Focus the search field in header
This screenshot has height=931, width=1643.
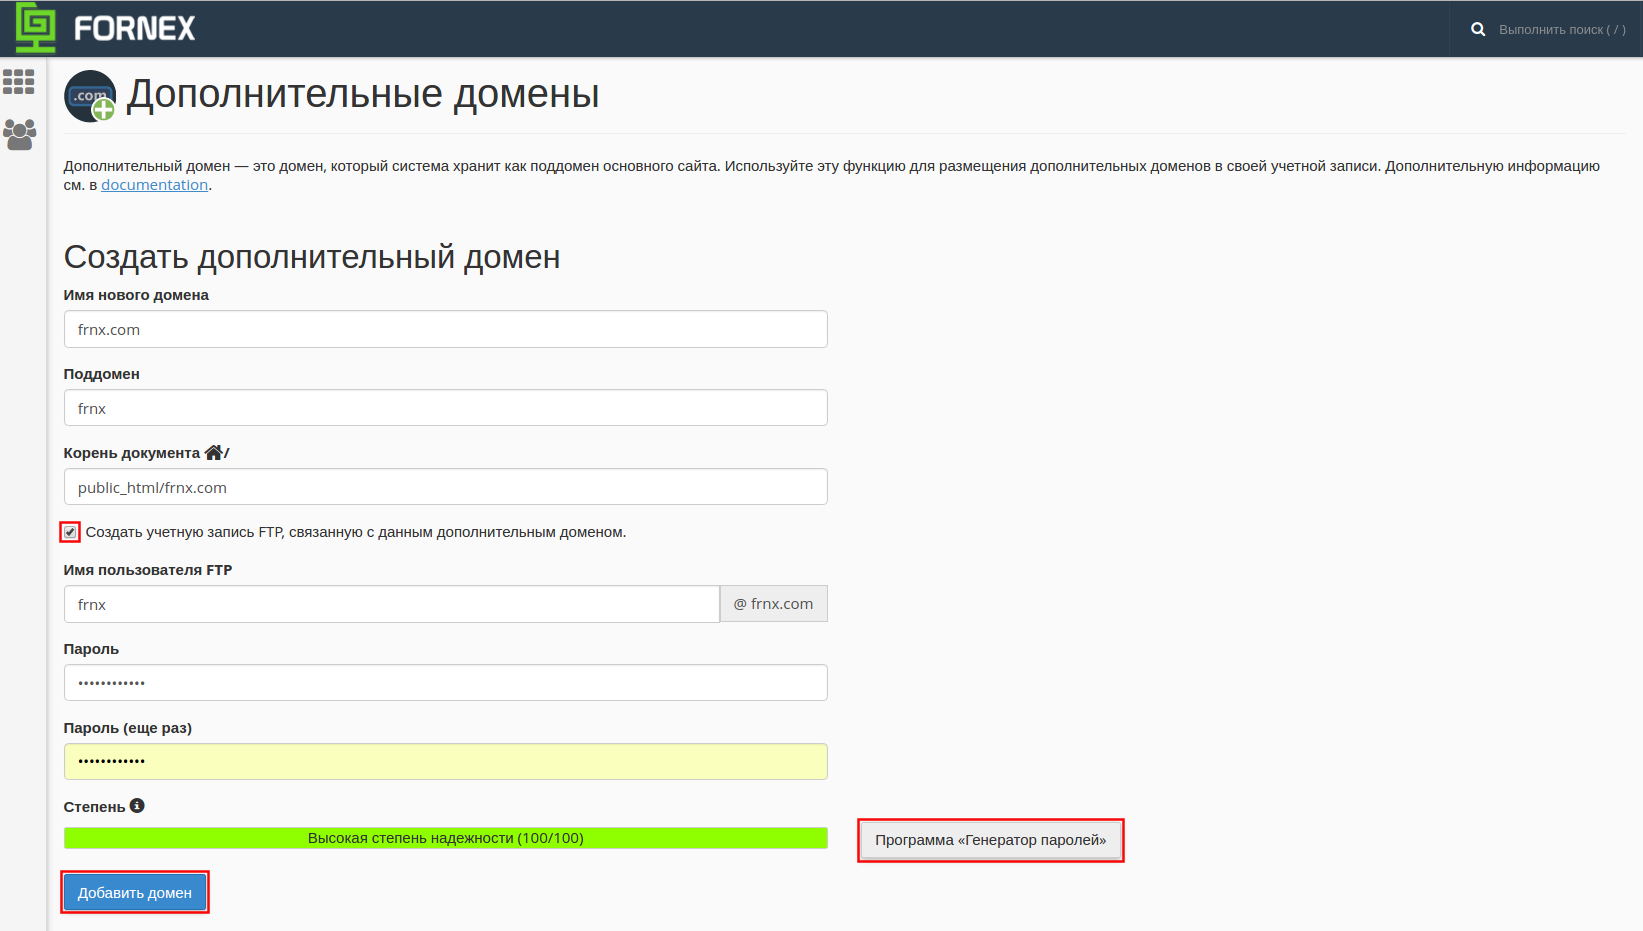coord(1562,29)
